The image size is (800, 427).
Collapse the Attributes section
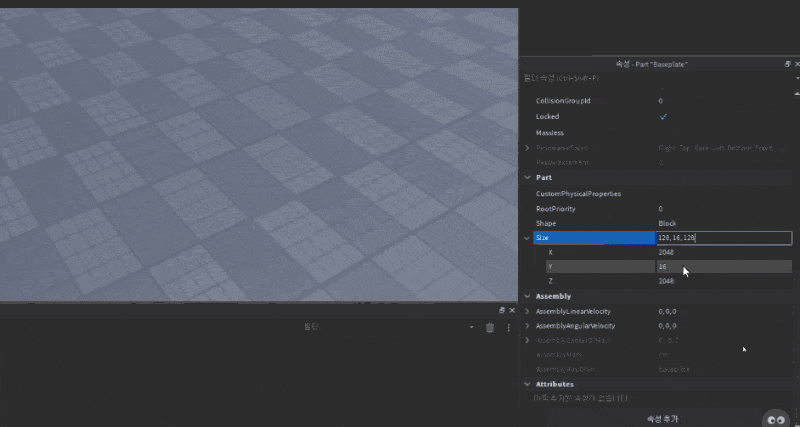click(x=527, y=384)
